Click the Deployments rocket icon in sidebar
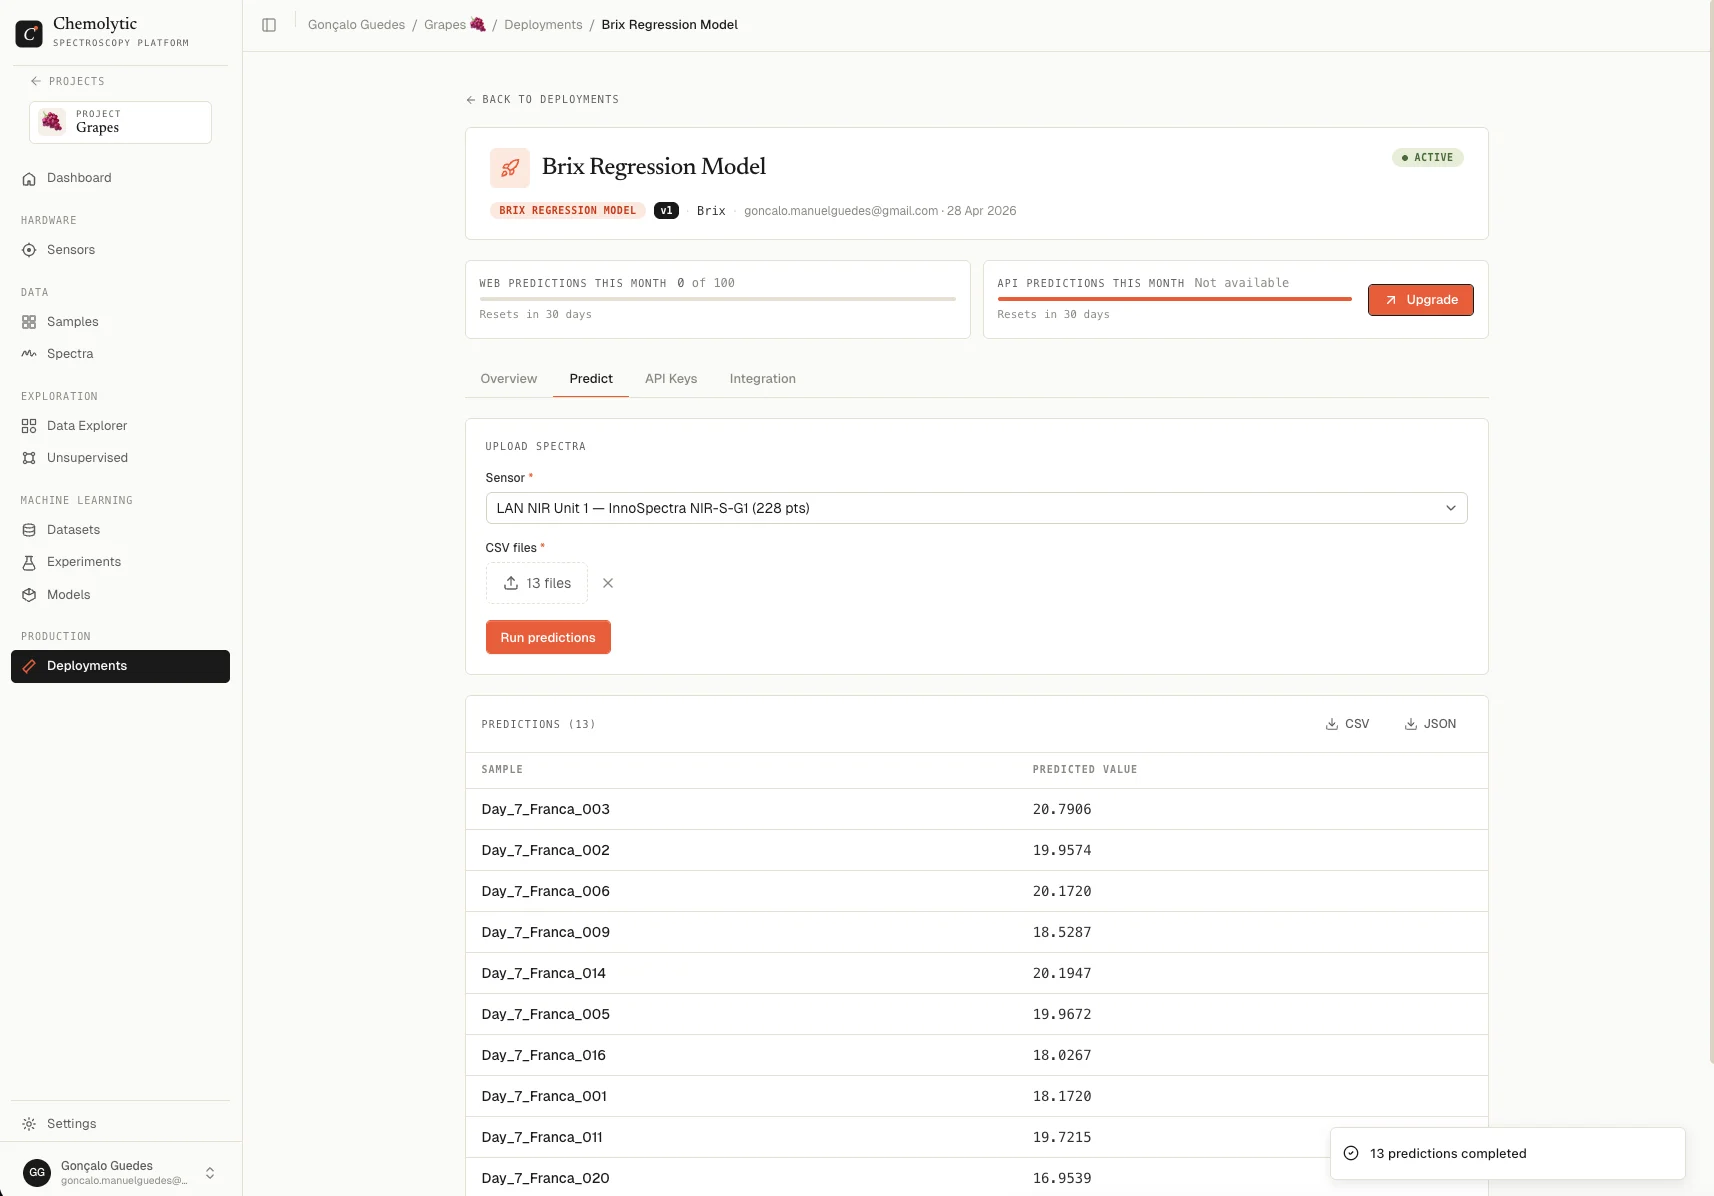The height and width of the screenshot is (1196, 1714). point(29,666)
